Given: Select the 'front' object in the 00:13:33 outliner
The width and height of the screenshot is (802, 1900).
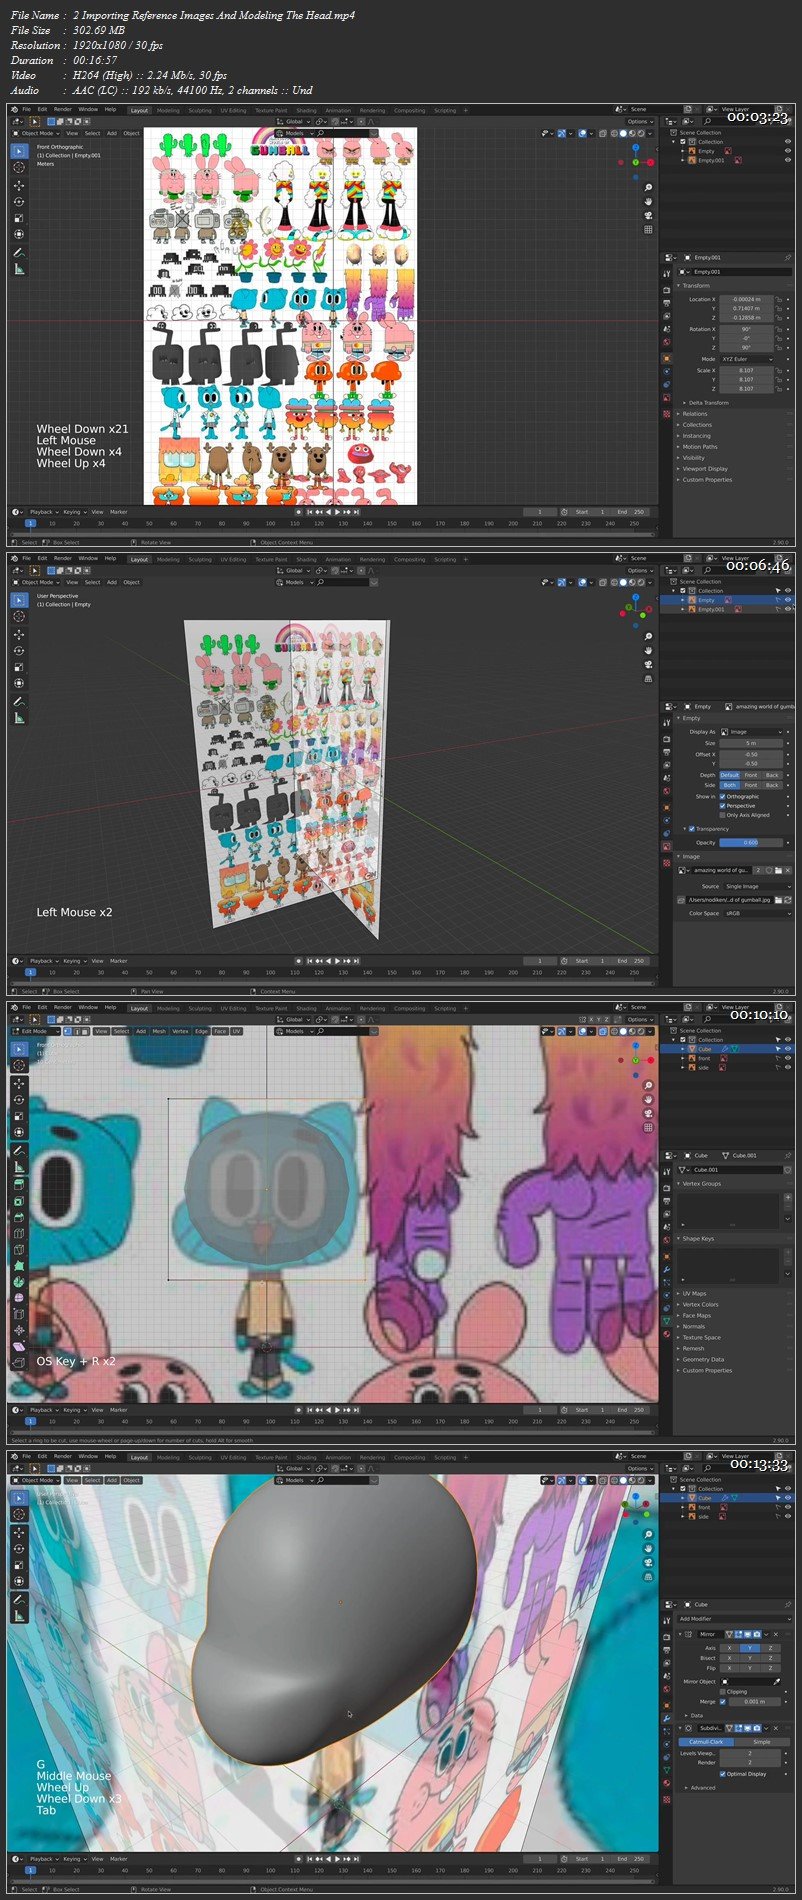Looking at the screenshot, I should pyautogui.click(x=704, y=1507).
